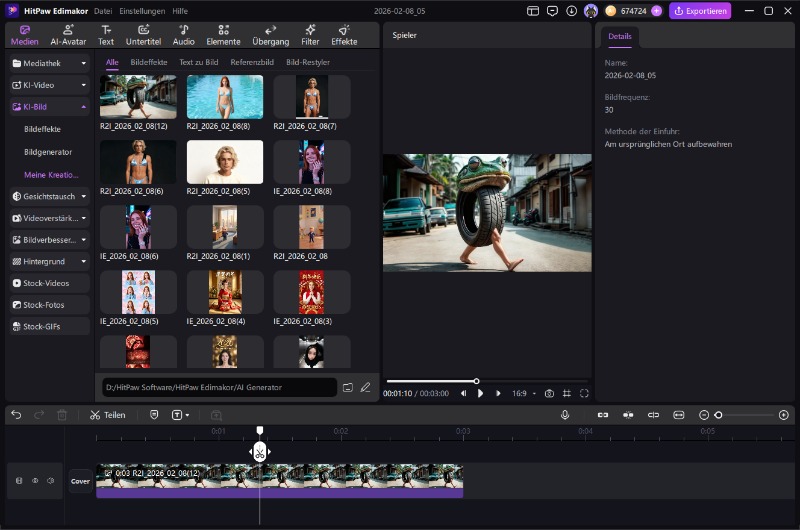Open the 16:9 aspect ratio dropdown

coord(524,394)
